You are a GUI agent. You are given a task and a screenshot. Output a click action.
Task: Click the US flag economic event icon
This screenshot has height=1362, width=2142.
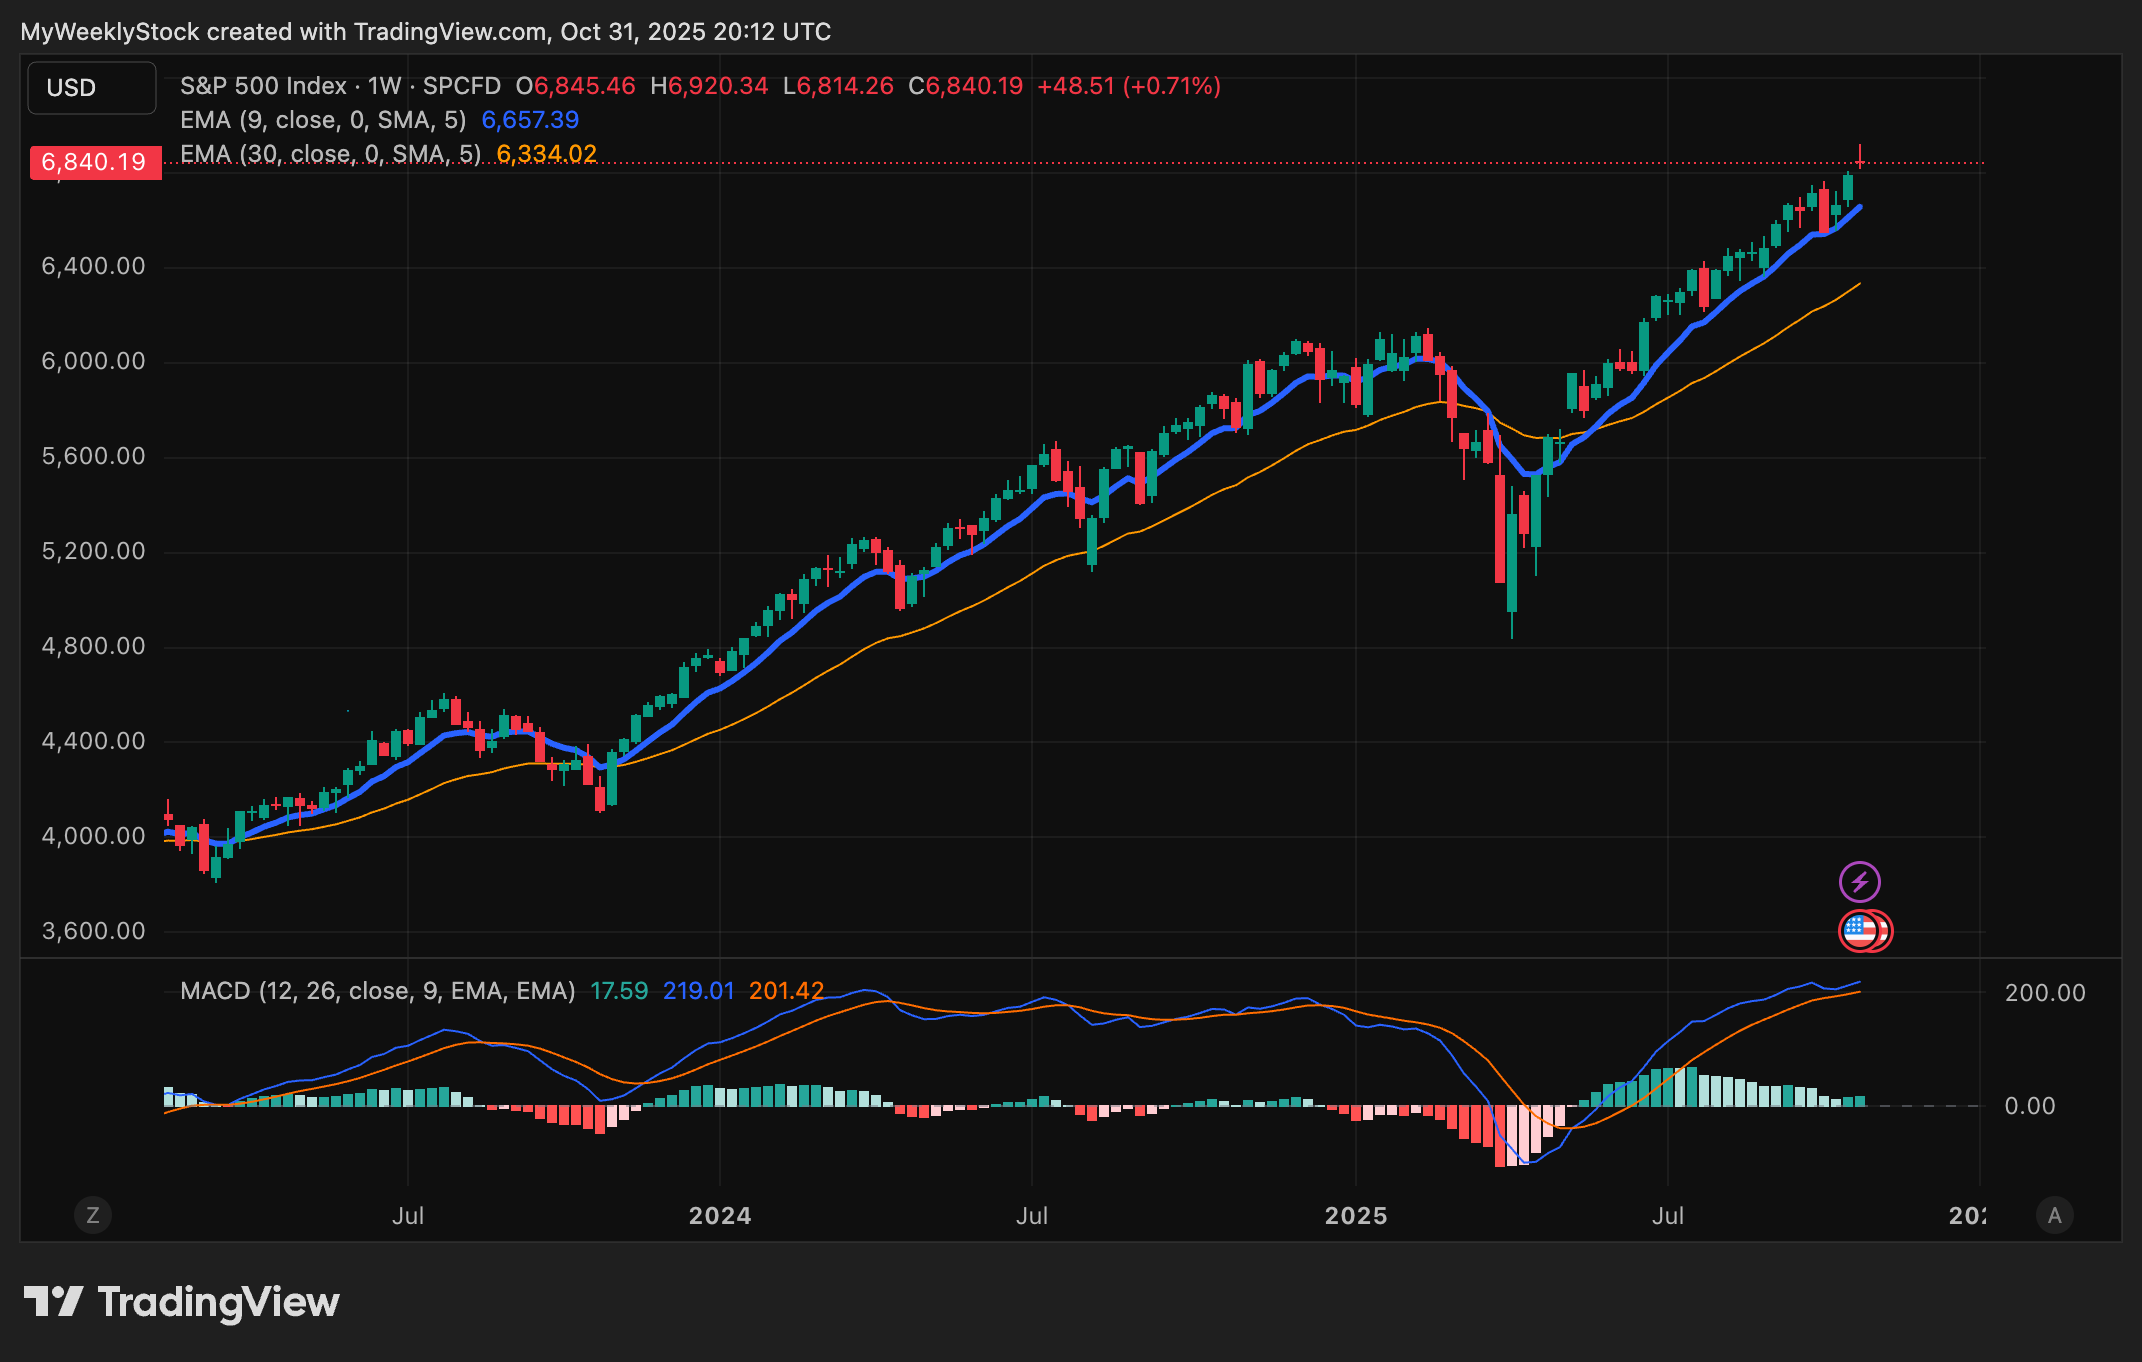tap(1860, 931)
